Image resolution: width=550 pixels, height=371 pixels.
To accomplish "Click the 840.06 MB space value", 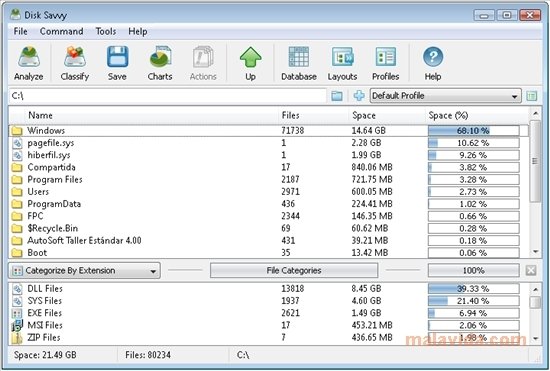I will tap(372, 168).
